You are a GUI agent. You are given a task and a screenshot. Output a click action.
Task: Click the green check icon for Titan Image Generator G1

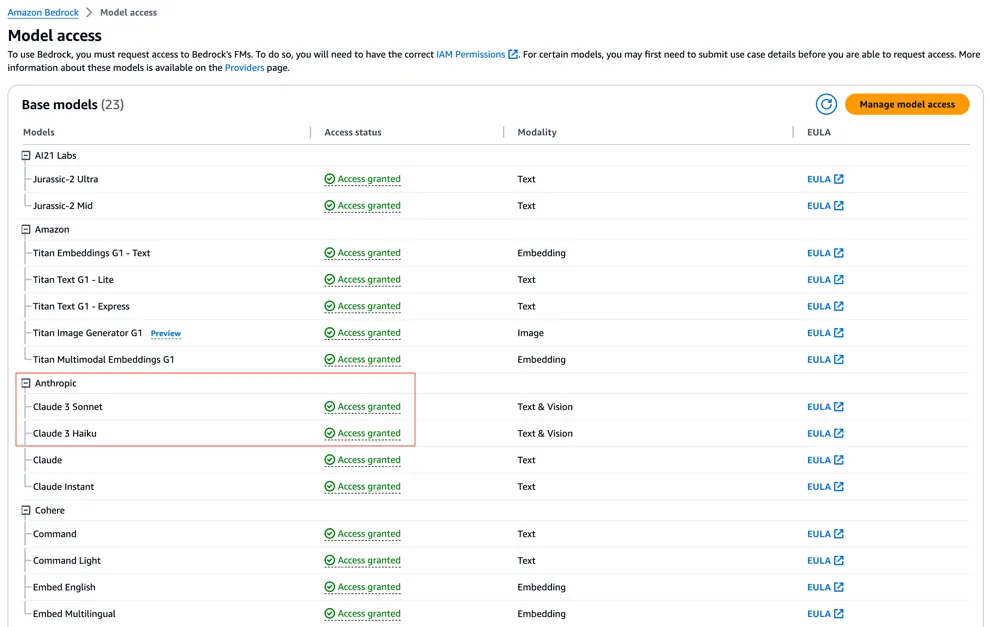330,333
